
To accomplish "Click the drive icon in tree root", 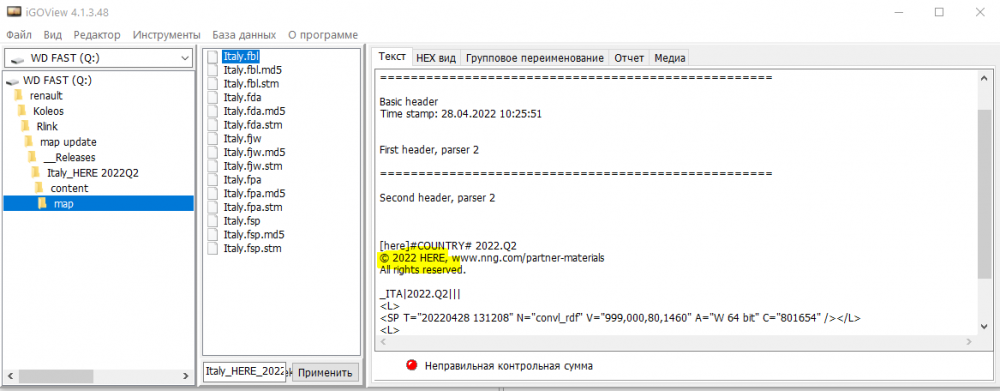I will (x=11, y=81).
